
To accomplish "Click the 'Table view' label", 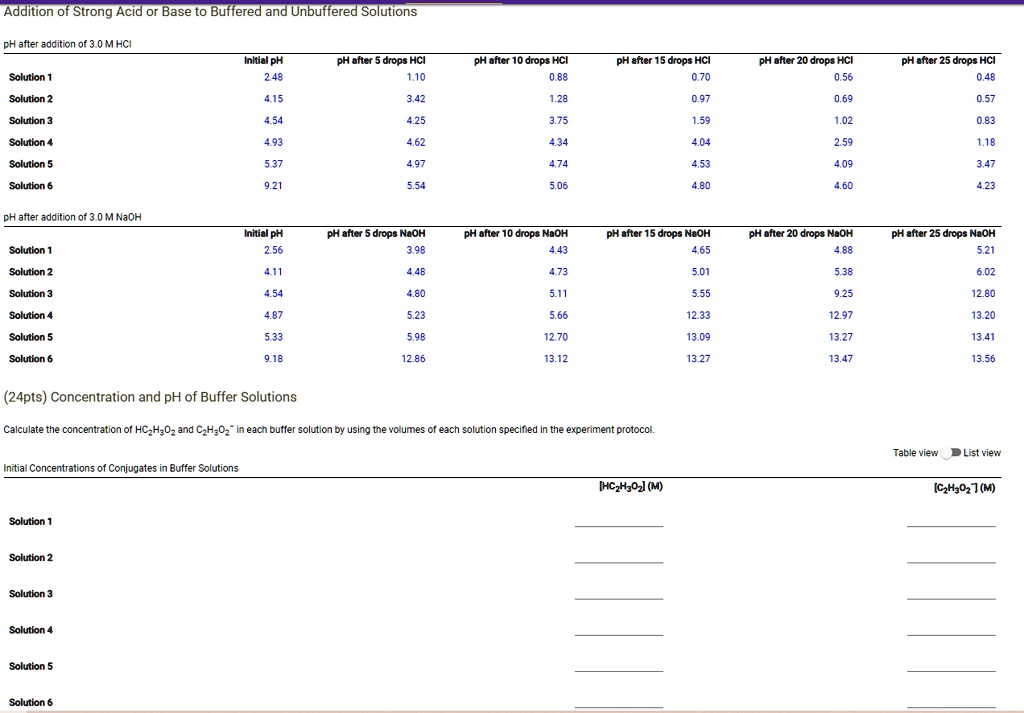I will click(x=915, y=452).
